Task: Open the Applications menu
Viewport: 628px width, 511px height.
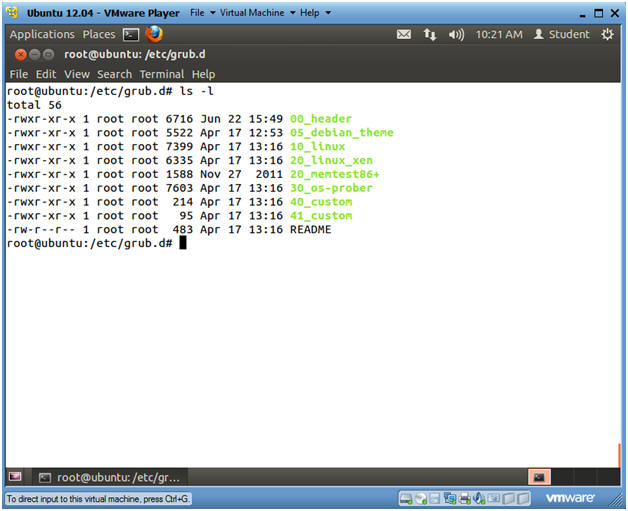Action: coord(42,34)
